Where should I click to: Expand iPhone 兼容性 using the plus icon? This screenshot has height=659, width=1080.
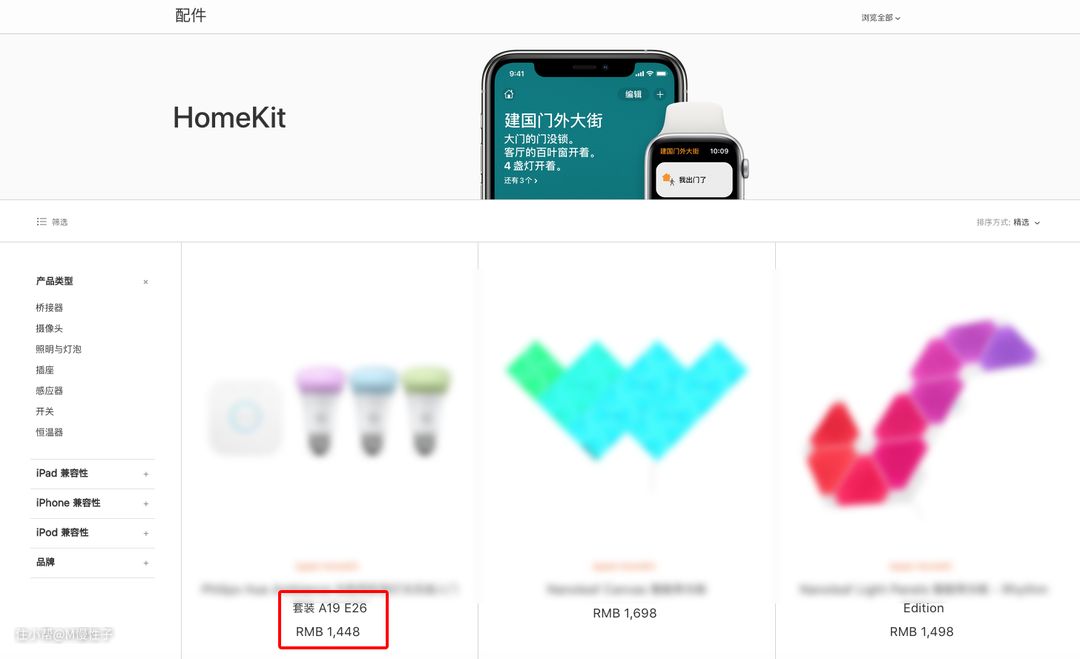(x=145, y=503)
